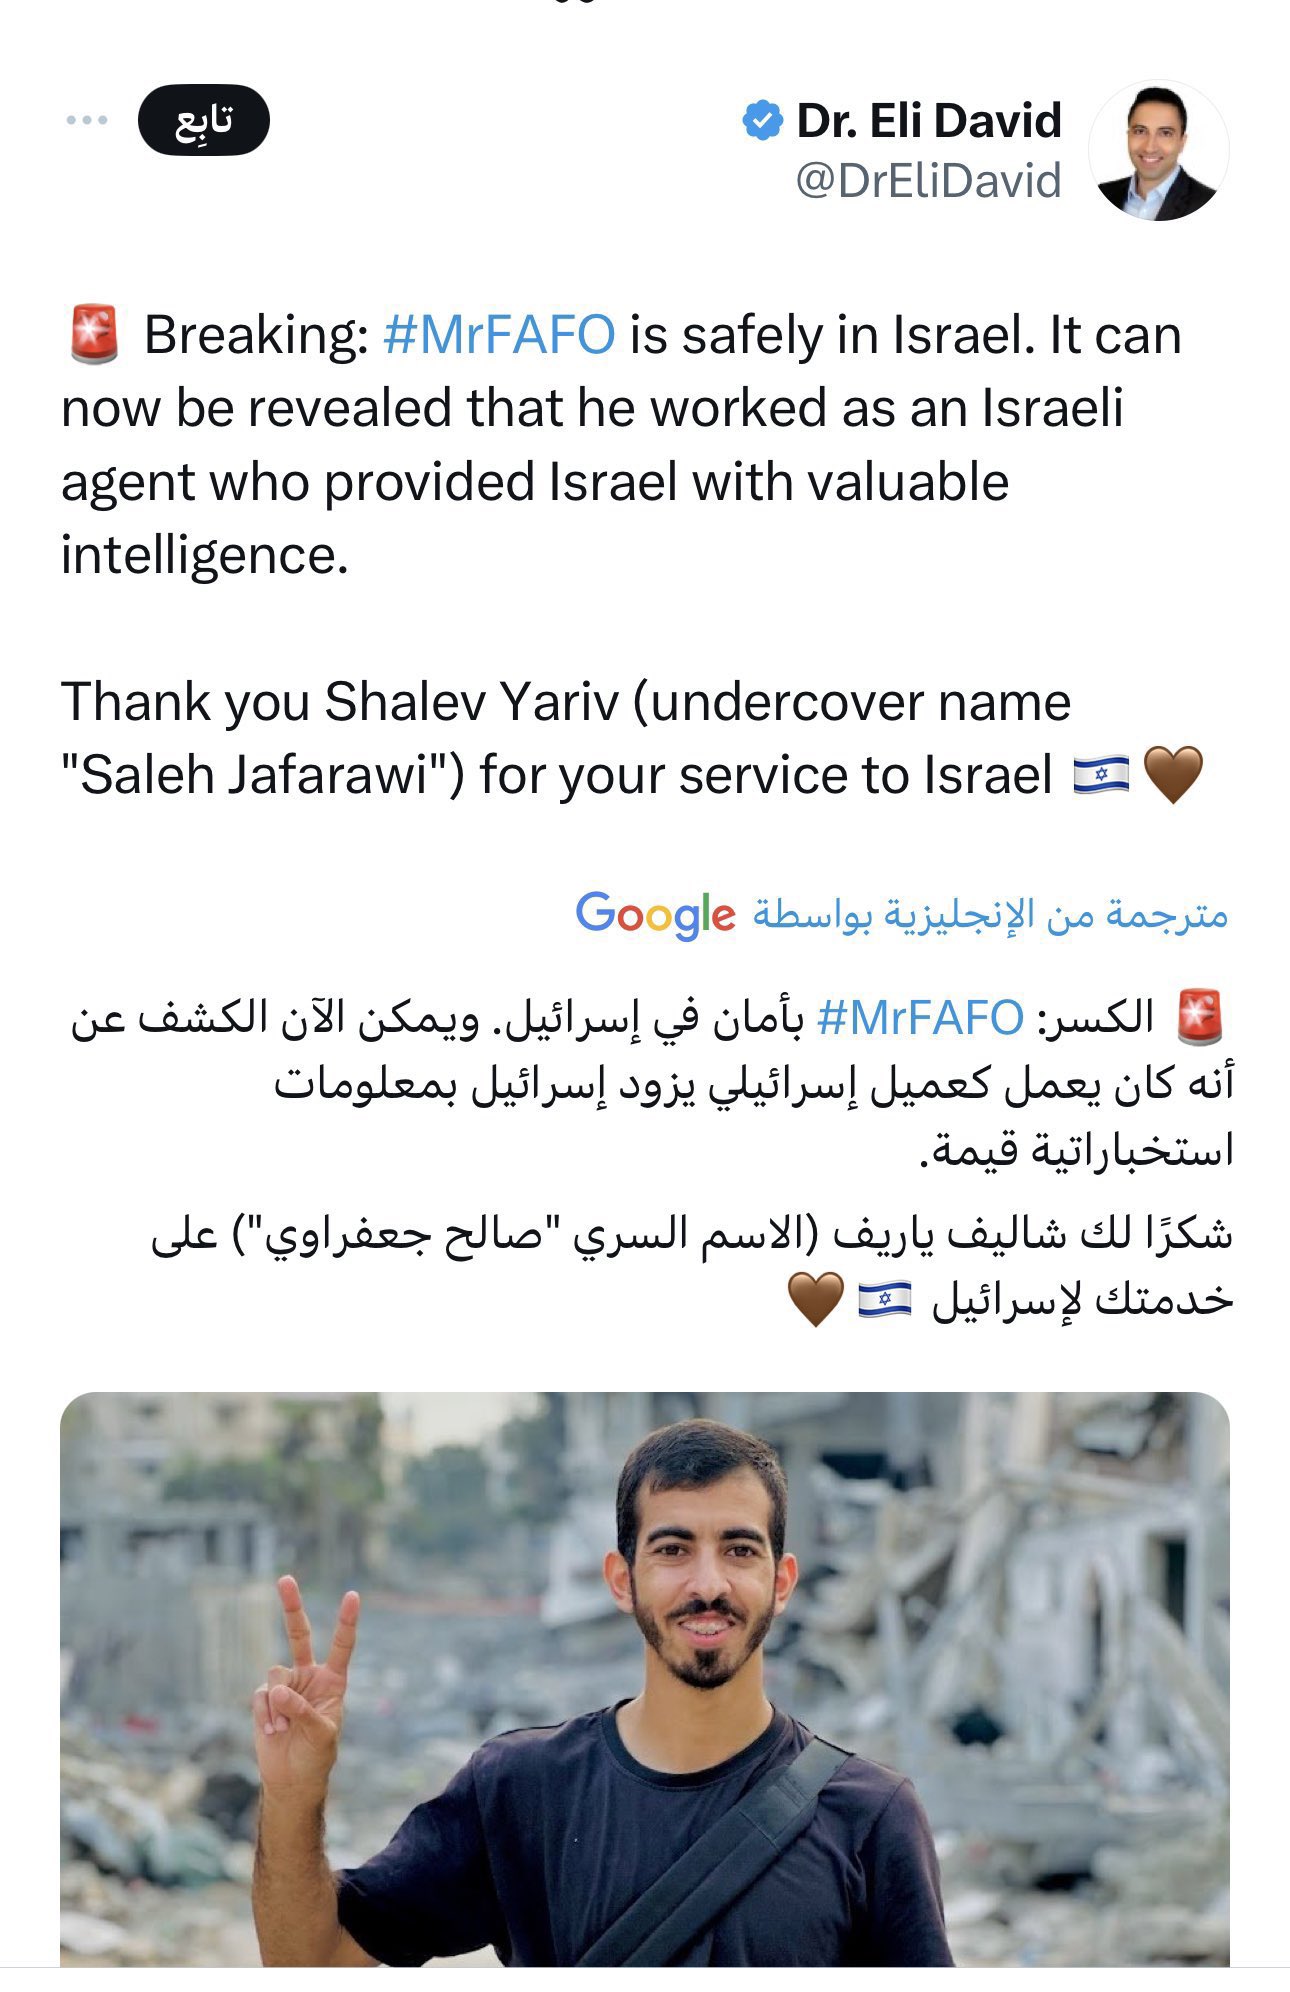Click siren emoji before "Breaking:"
This screenshot has width=1290, height=1992.
tap(94, 335)
